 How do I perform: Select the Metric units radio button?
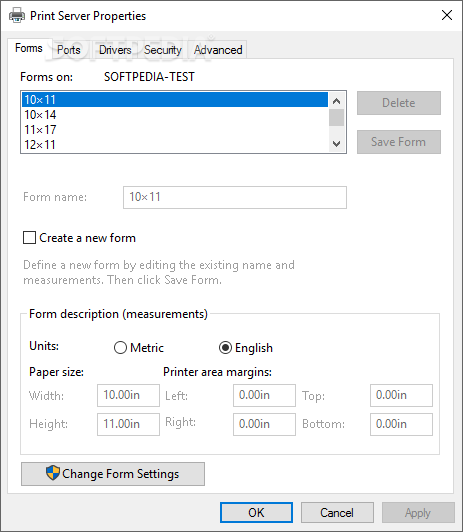click(x=120, y=348)
